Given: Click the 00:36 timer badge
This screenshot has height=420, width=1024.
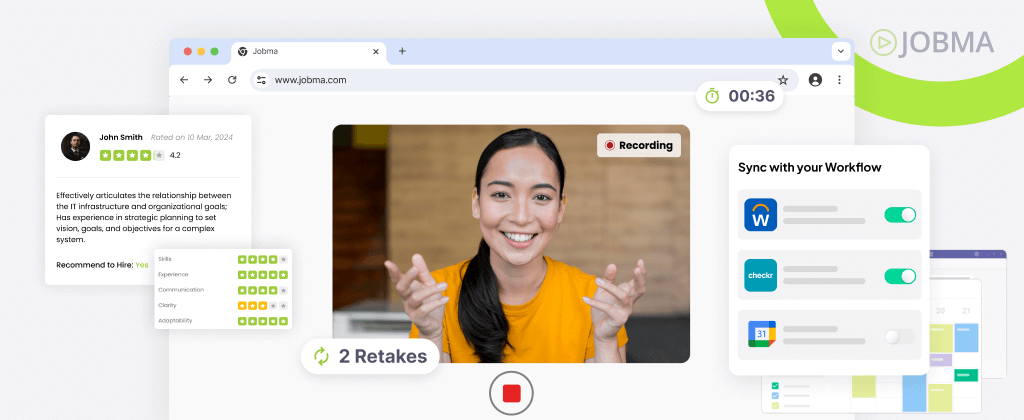Looking at the screenshot, I should [x=739, y=96].
